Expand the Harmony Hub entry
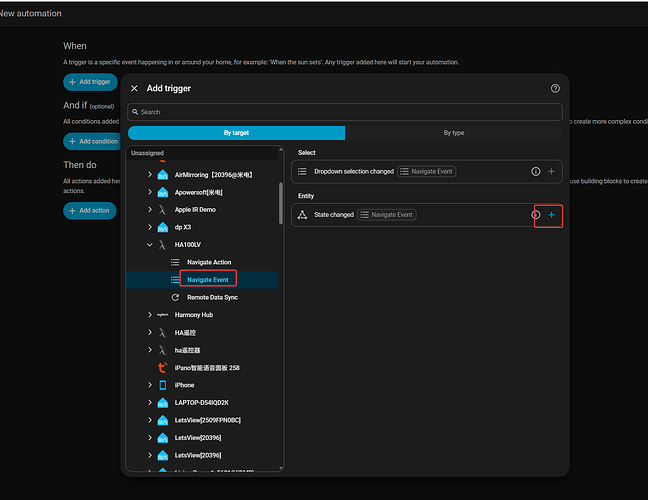 pyautogui.click(x=150, y=315)
